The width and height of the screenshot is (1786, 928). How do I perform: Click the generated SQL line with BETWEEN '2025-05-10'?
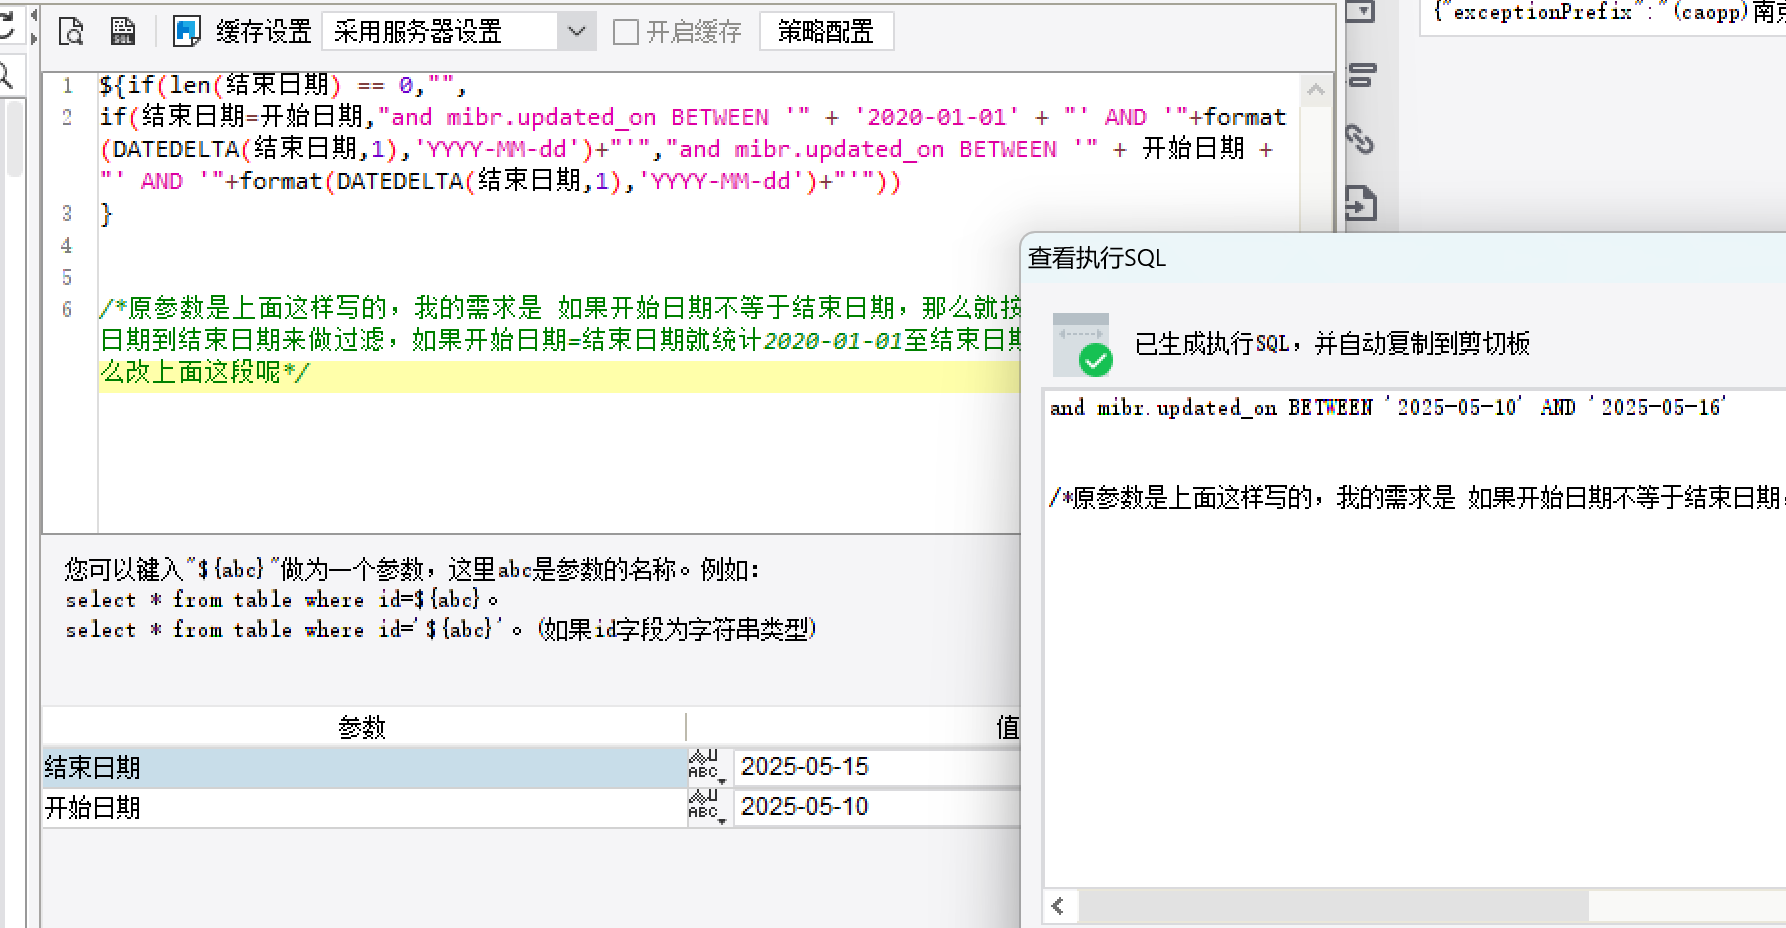click(x=1388, y=407)
